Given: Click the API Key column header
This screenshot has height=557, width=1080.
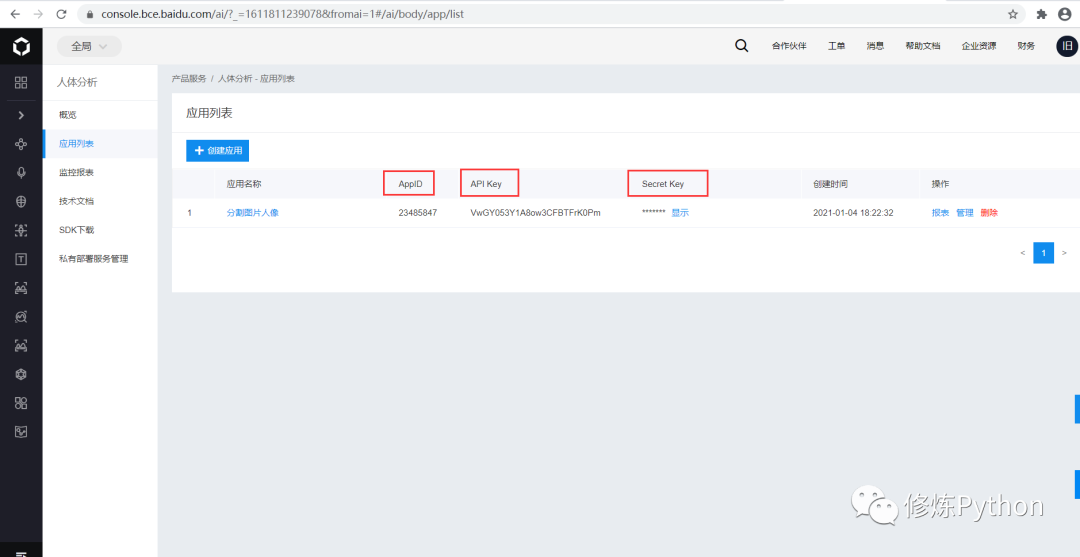Looking at the screenshot, I should [486, 184].
